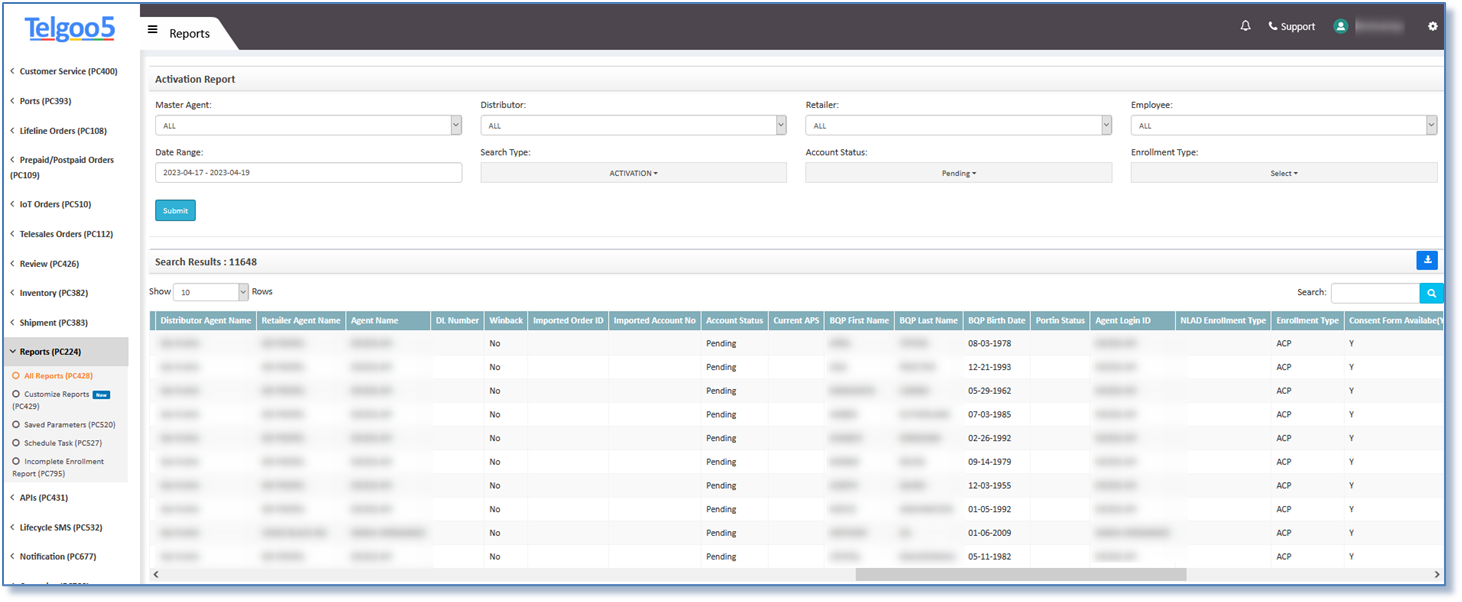Click the Support phone link
This screenshot has width=1462, height=602.
click(1291, 26)
